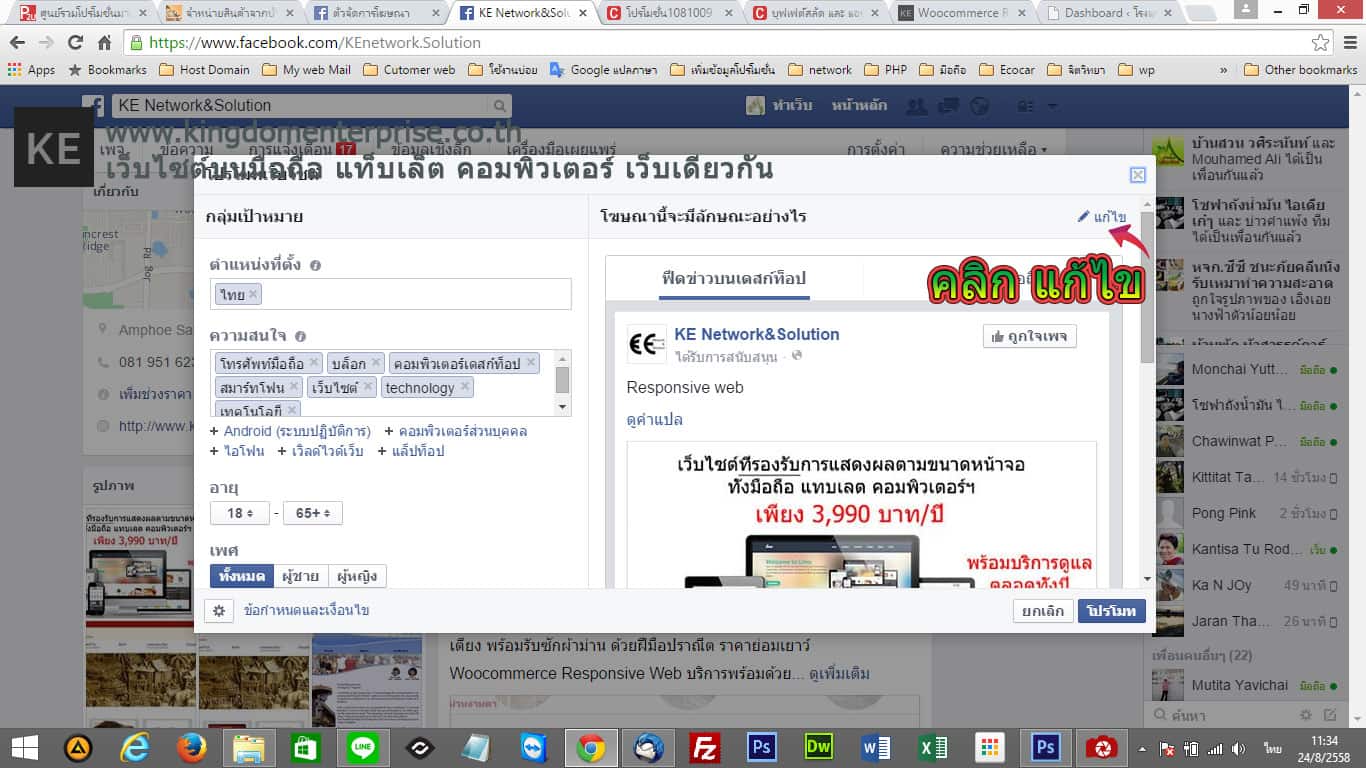
Task: Remove the สมาร์ทโฟน interest tag
Action: coord(294,386)
